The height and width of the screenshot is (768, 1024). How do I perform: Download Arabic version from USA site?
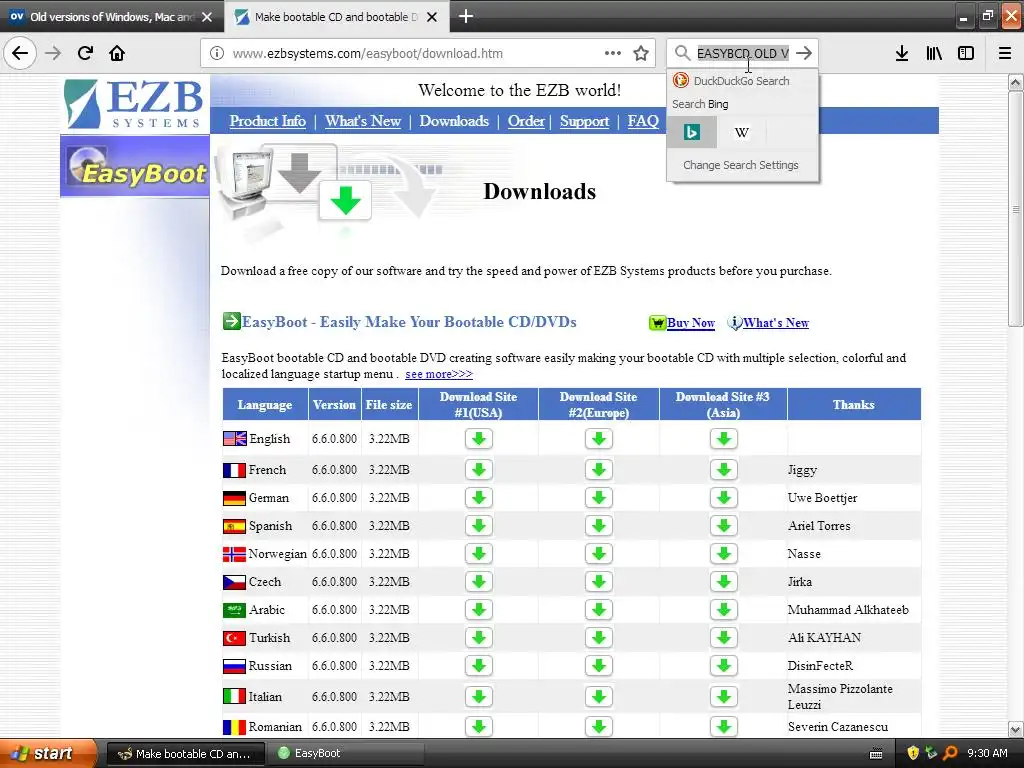point(479,610)
